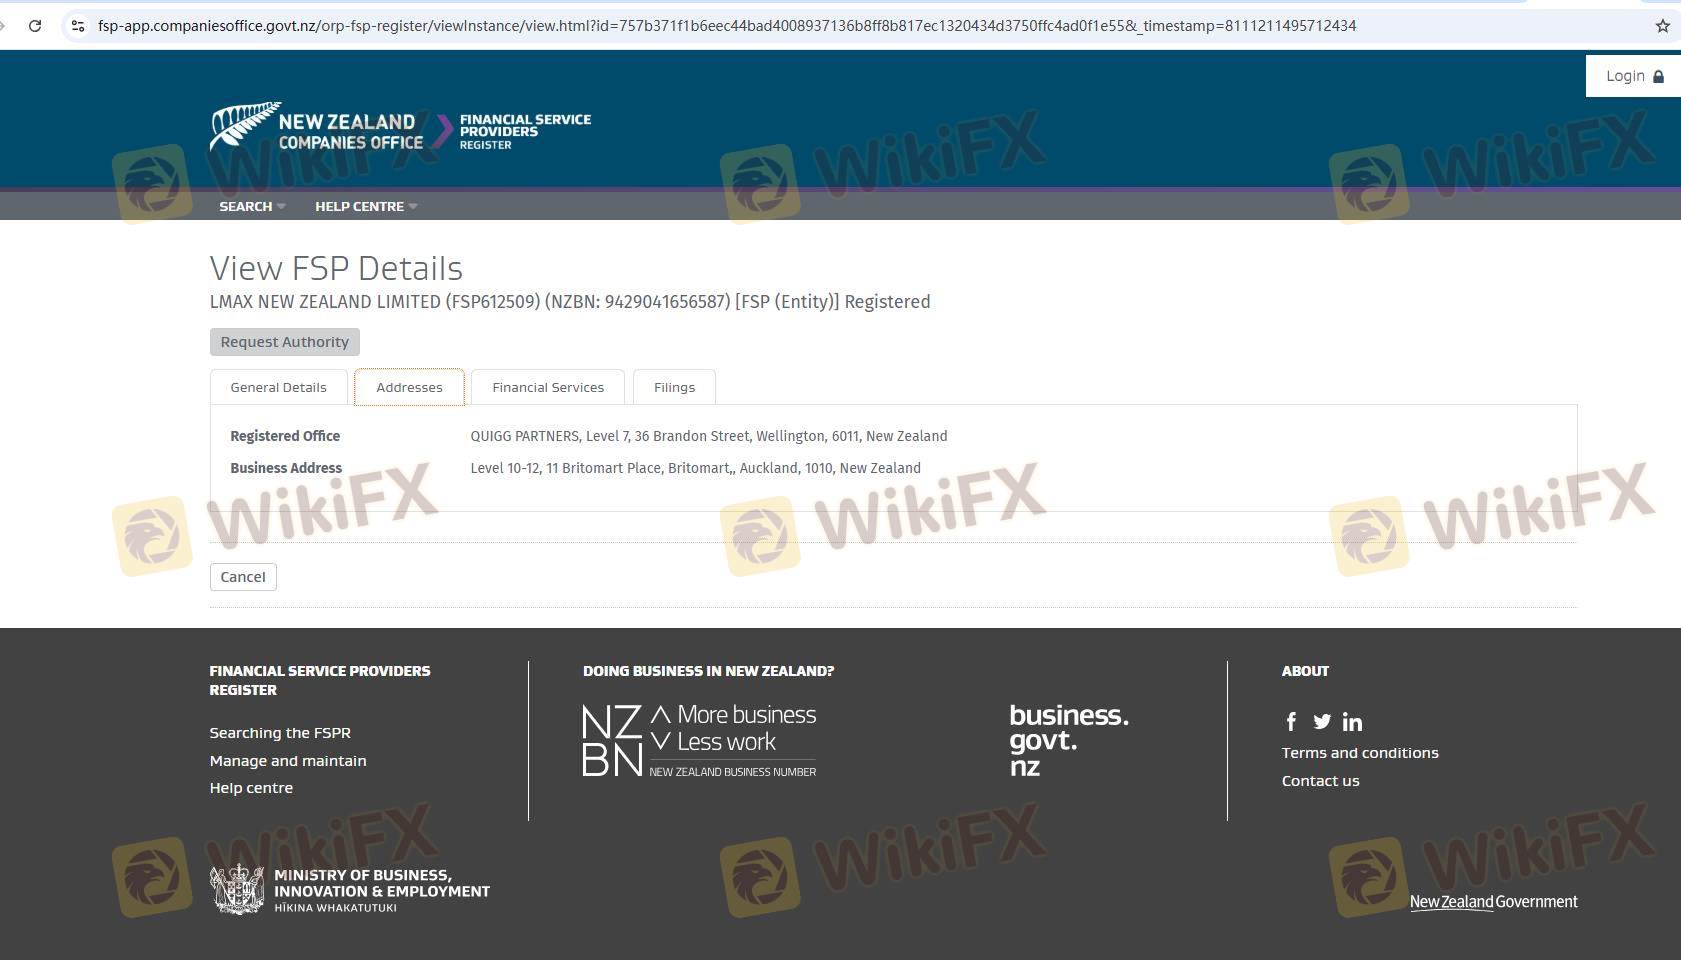Open the Financial Services tab
This screenshot has height=960, width=1681.
[x=548, y=388]
